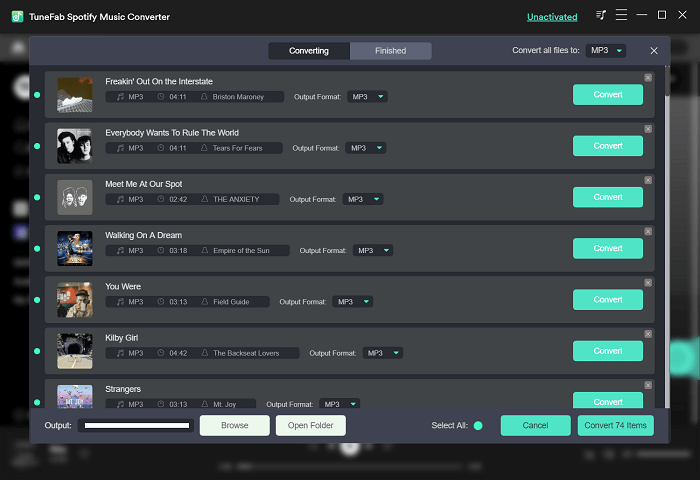Click the Output path input field
The height and width of the screenshot is (480, 700).
pos(135,426)
